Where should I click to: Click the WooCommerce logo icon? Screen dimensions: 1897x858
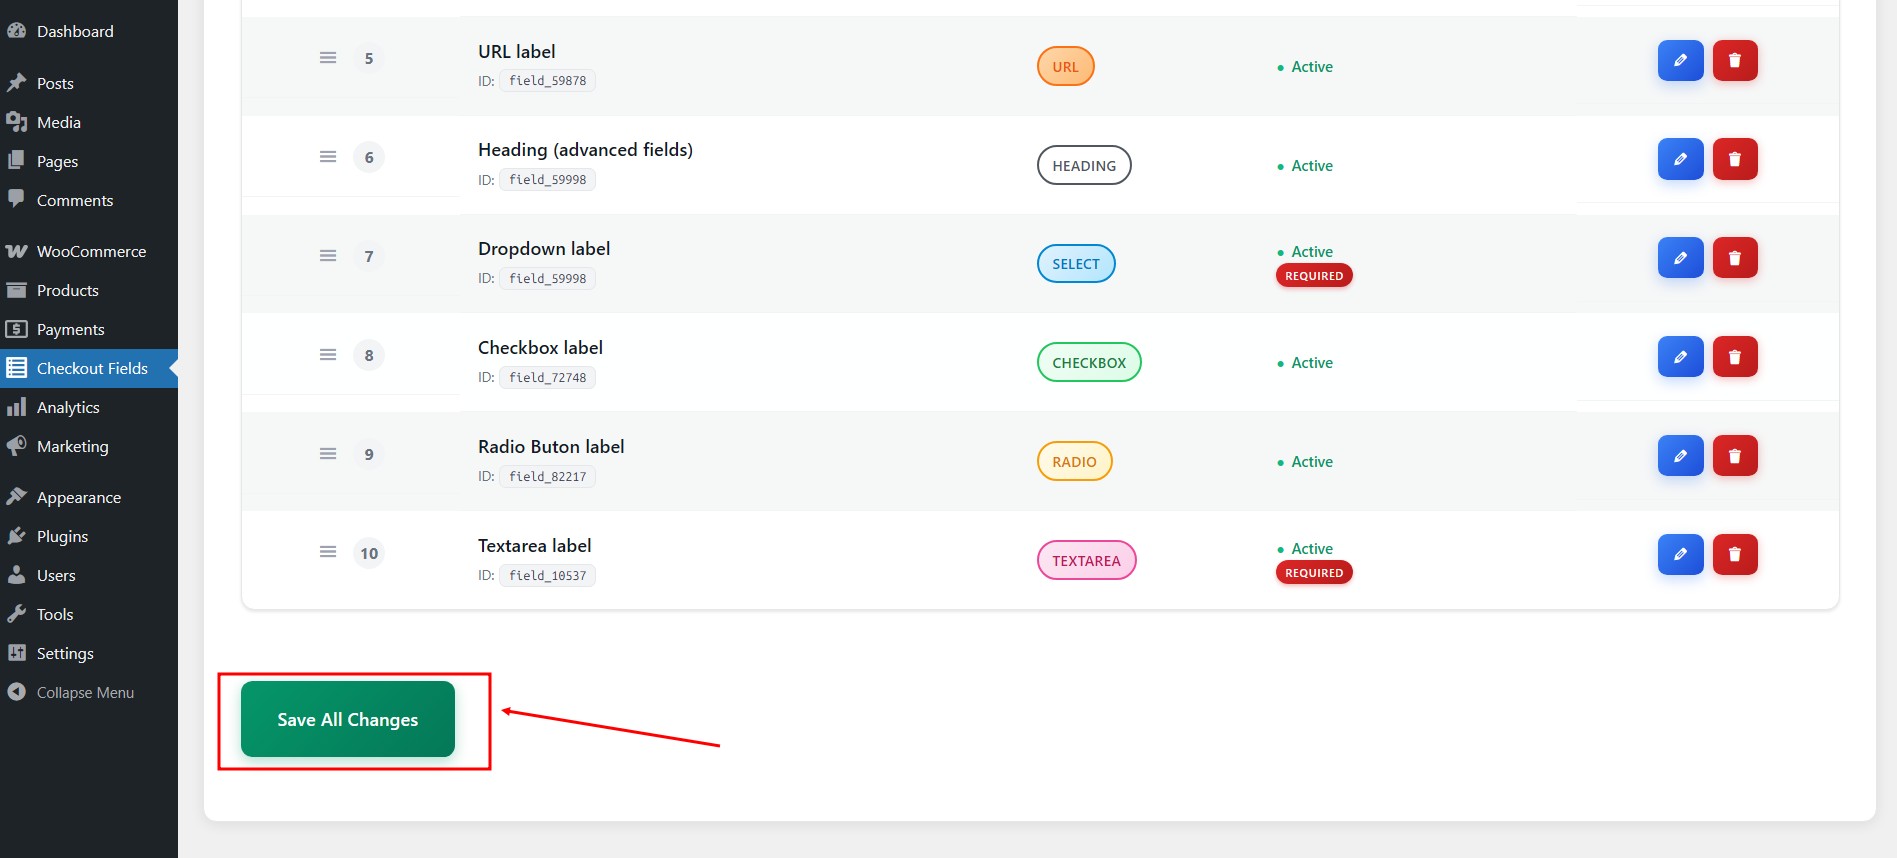(x=16, y=251)
